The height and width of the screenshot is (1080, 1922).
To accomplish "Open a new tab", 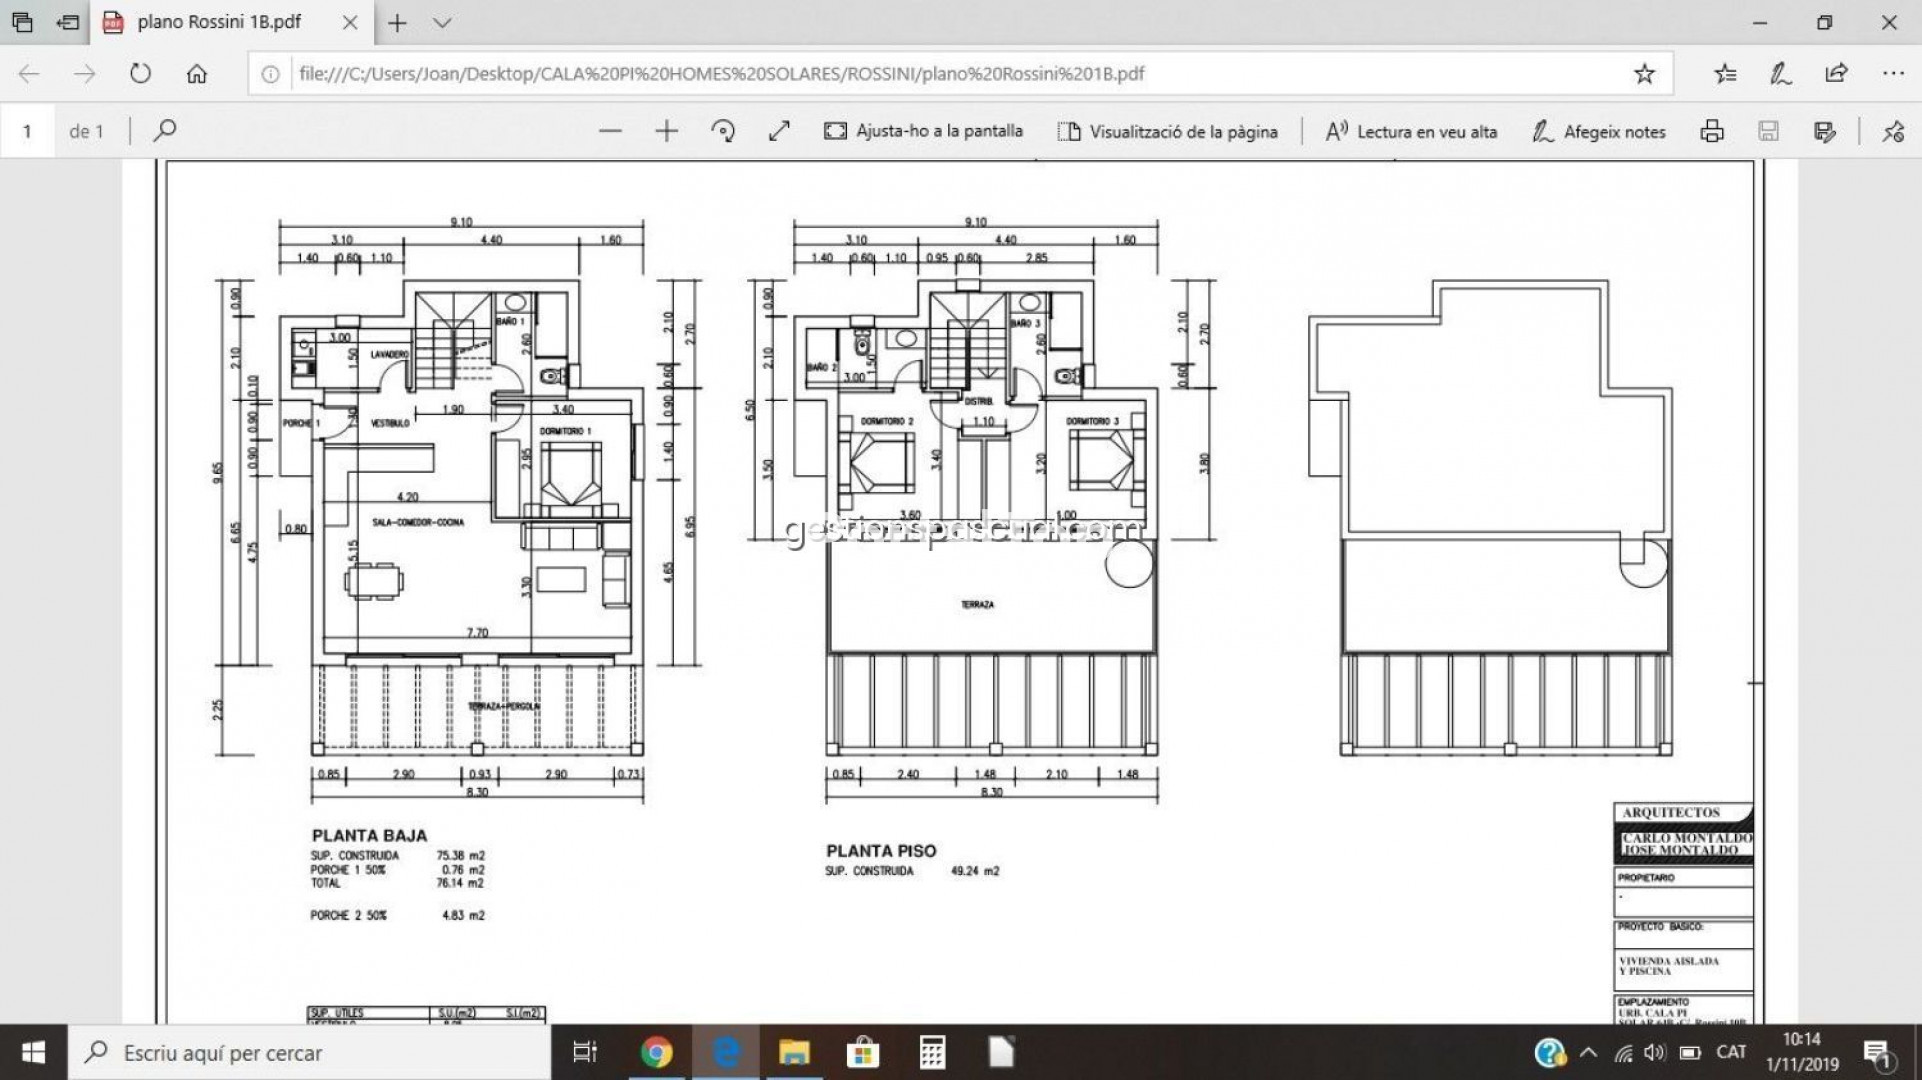I will pos(397,22).
